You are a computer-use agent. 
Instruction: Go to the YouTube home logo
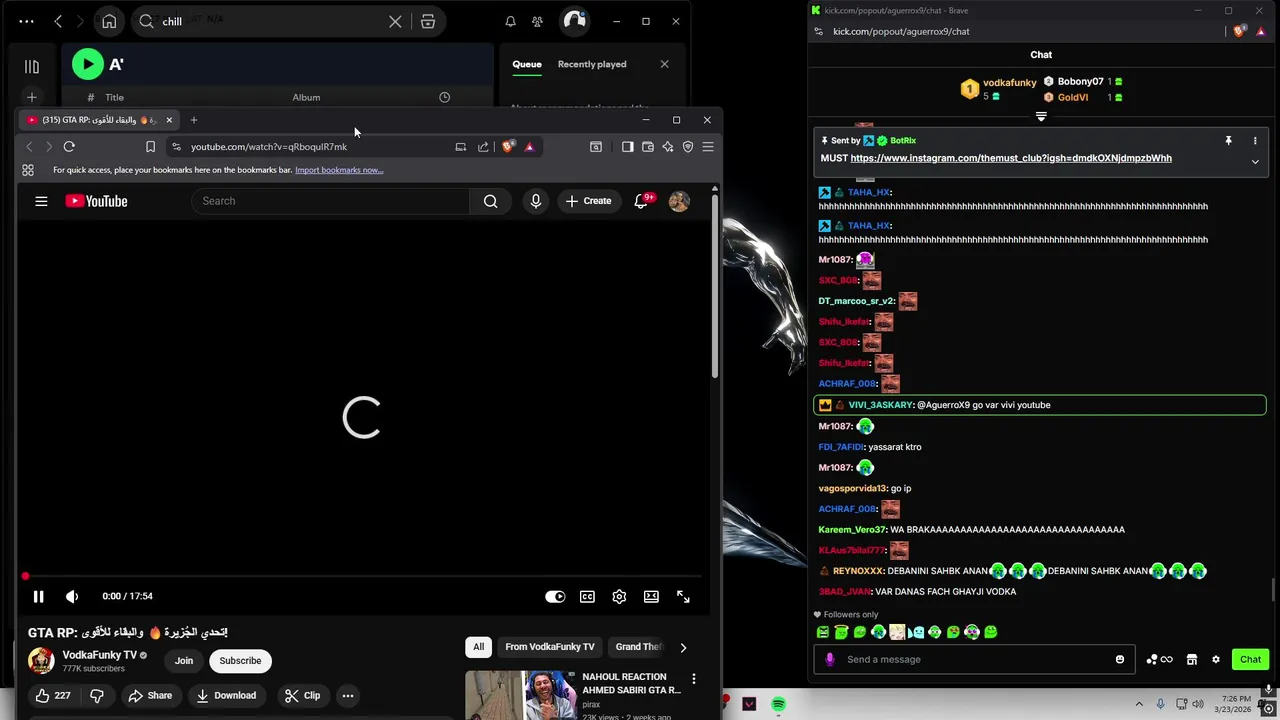click(96, 201)
